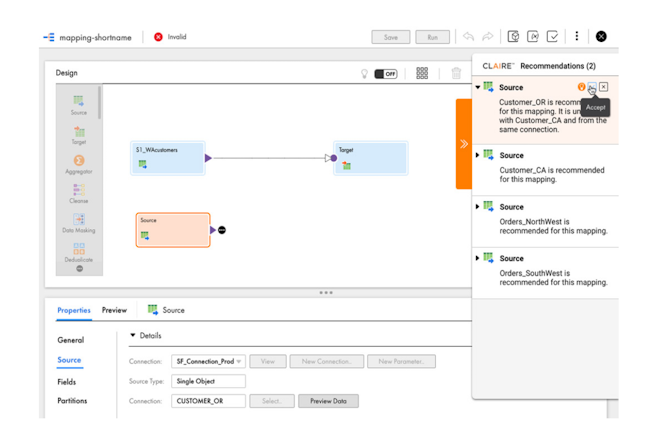
Task: Click the Single Object source type field
Action: [x=208, y=381]
